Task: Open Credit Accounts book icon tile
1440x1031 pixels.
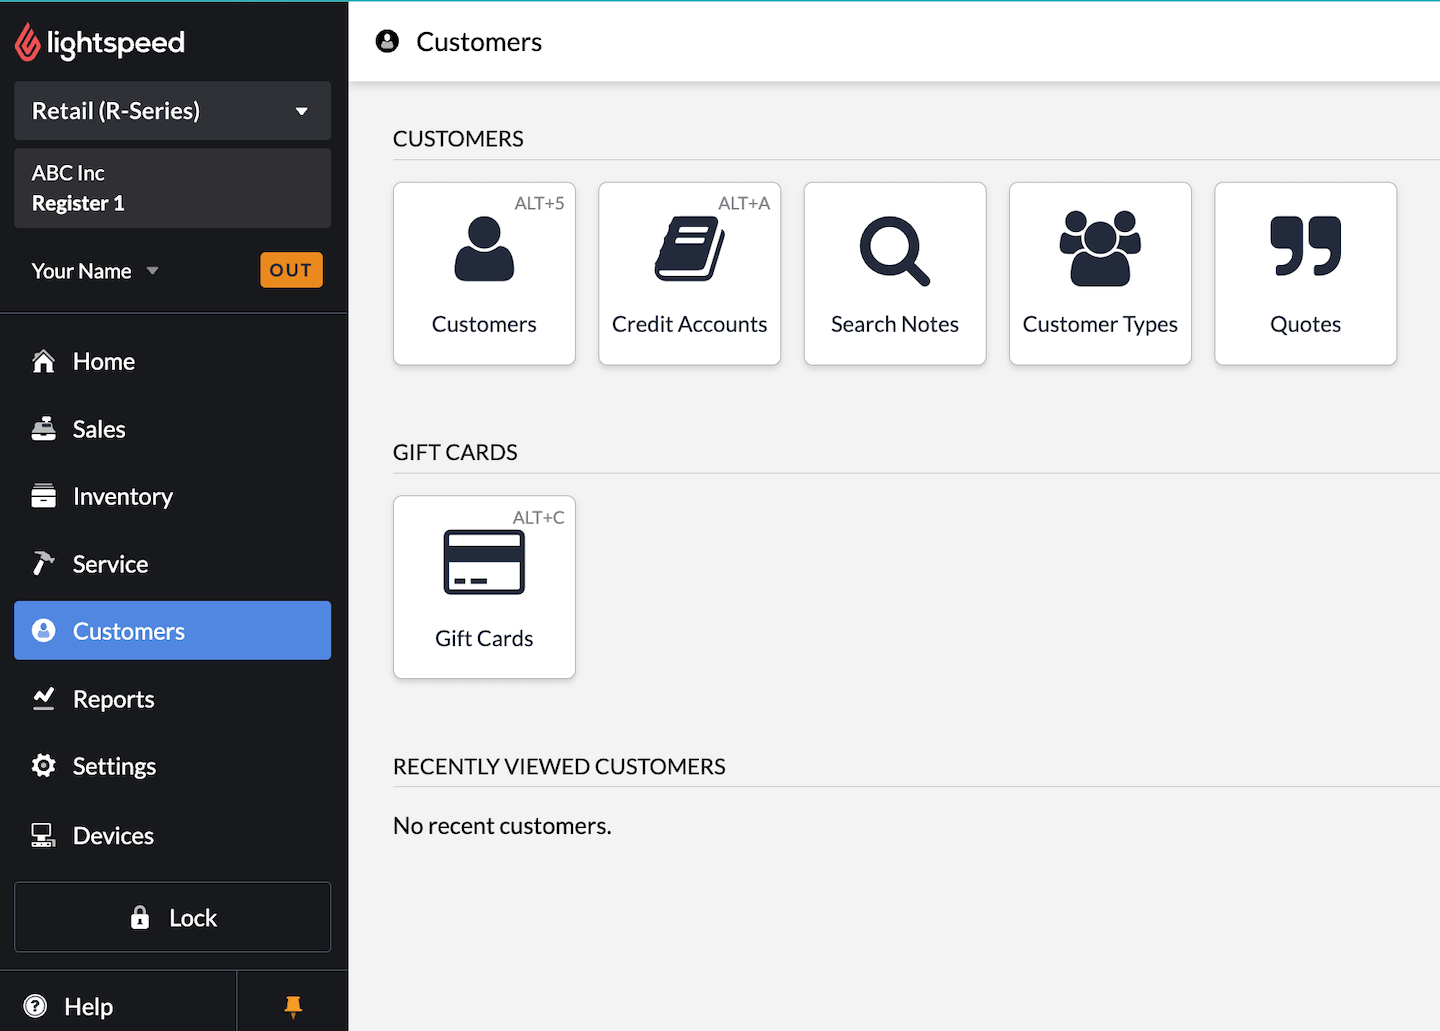Action: coord(689,273)
